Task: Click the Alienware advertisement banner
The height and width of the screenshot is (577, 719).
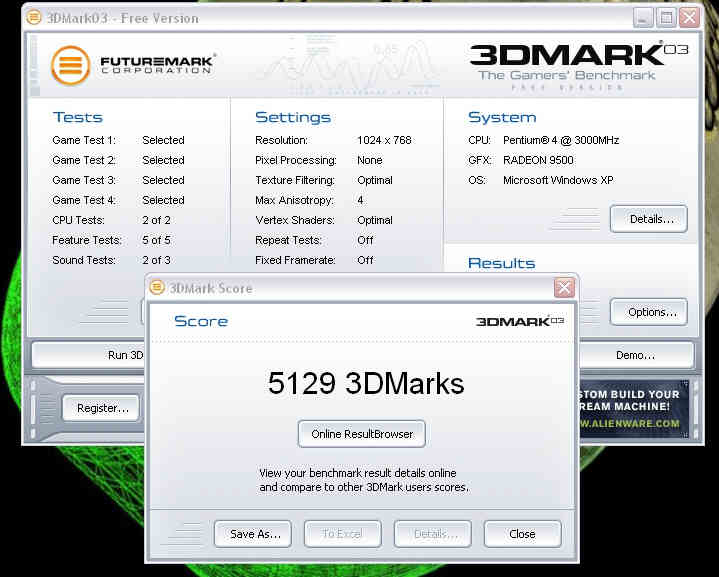Action: tap(634, 409)
